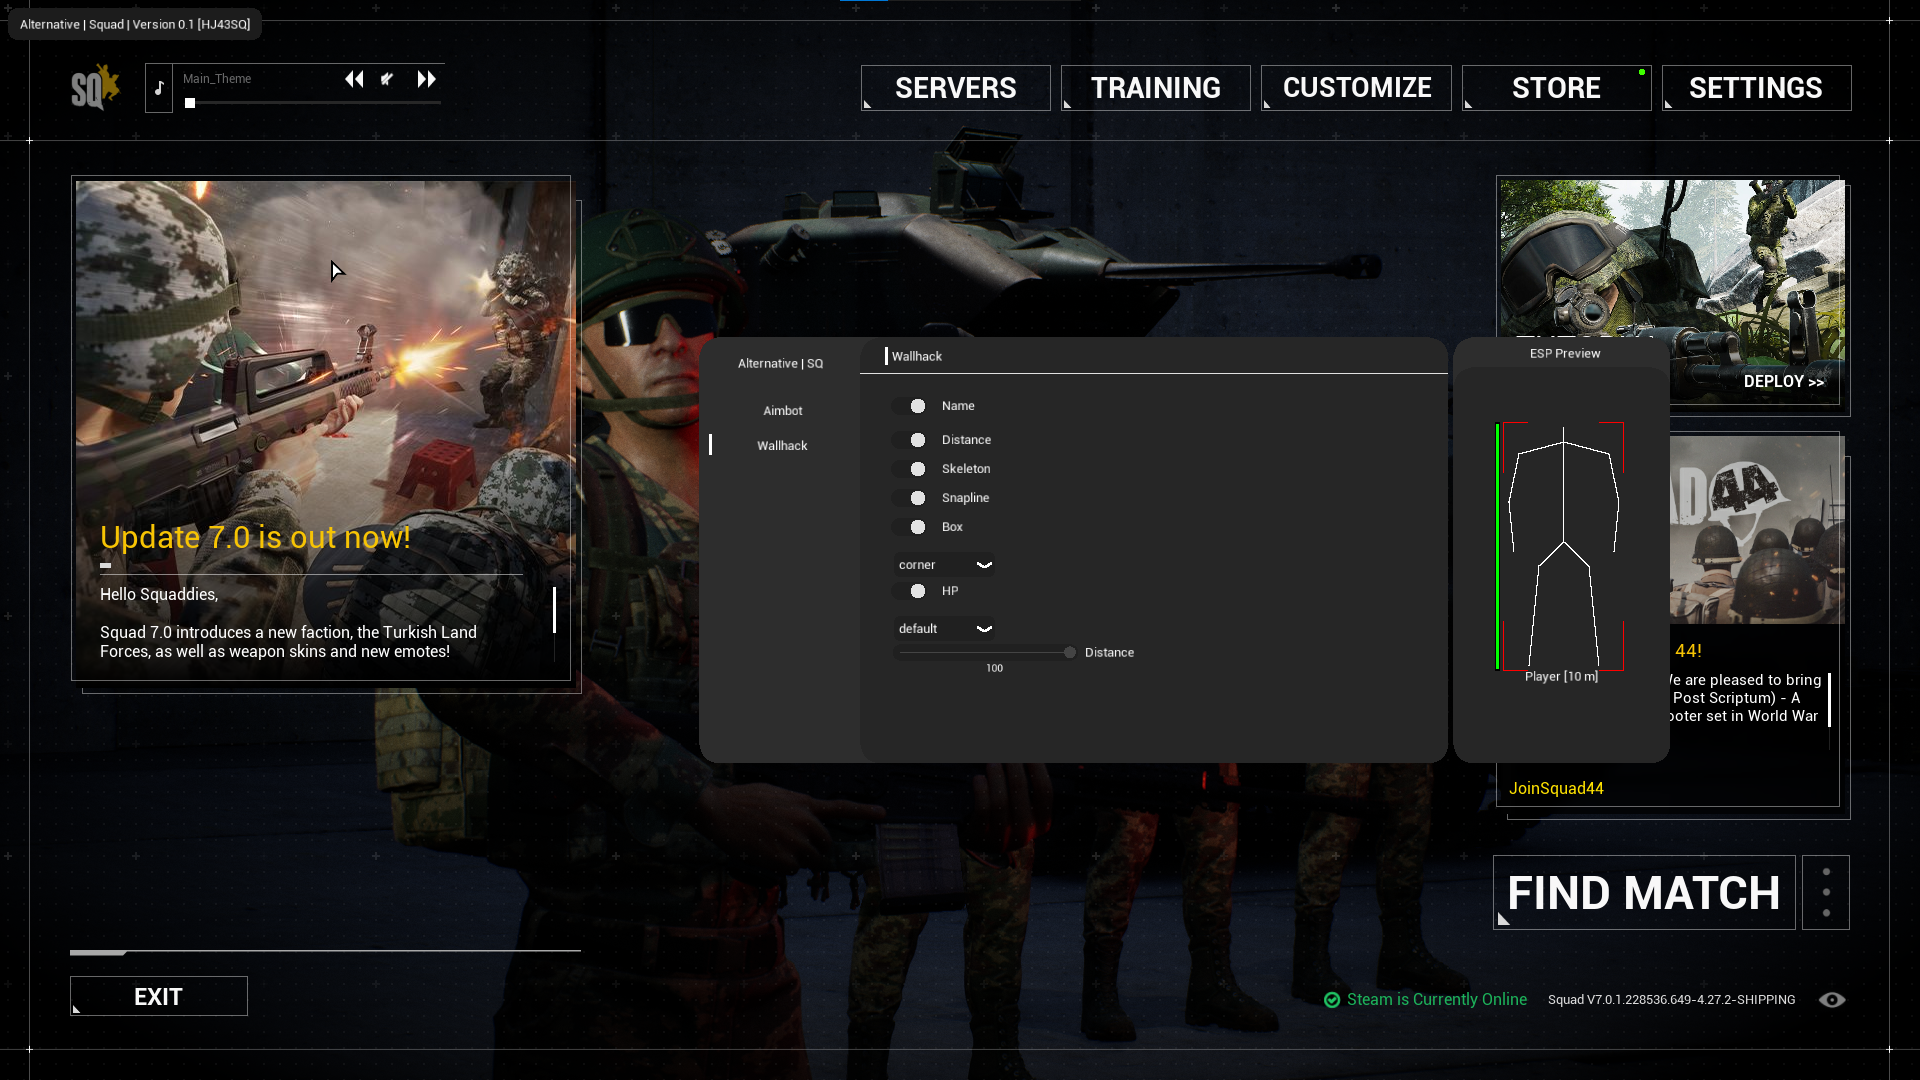
Task: Open the Aimbot settings panel
Action: 782,410
